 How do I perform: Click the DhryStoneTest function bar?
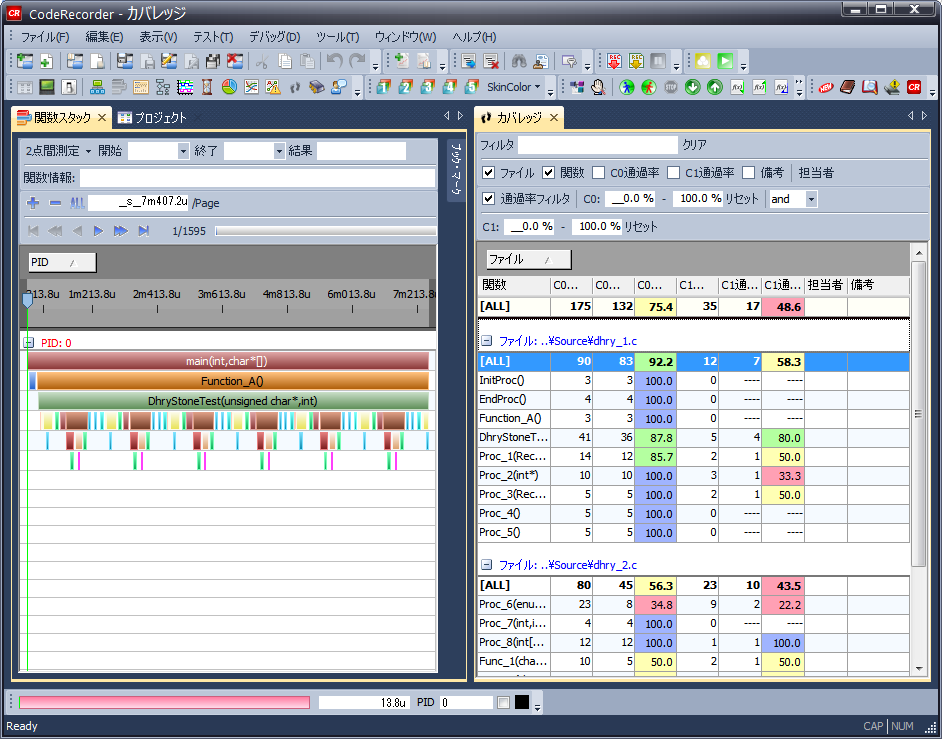click(233, 401)
